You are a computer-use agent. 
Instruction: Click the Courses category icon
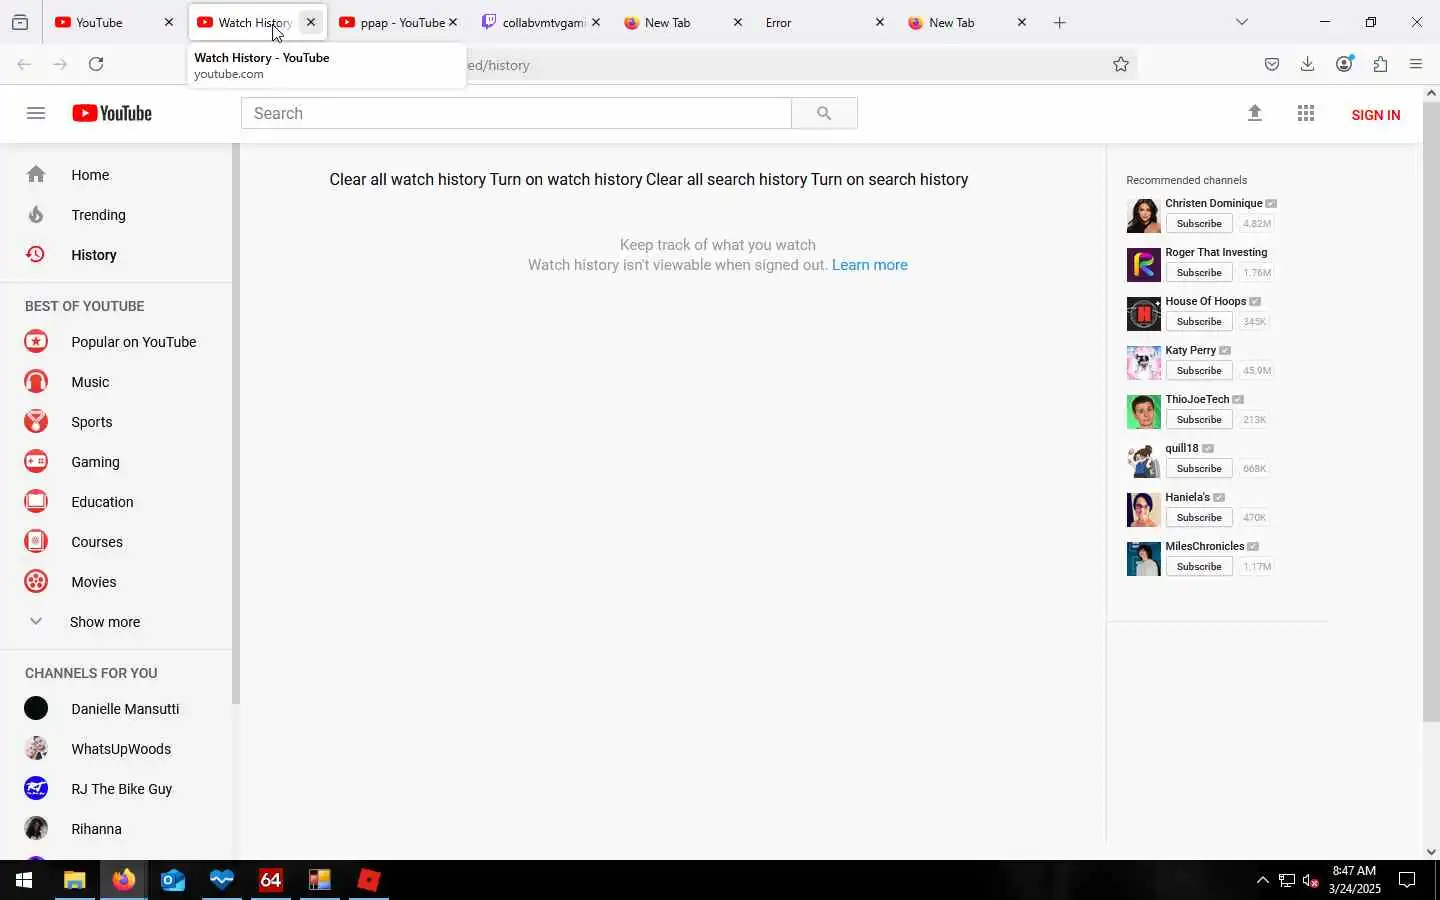point(36,542)
